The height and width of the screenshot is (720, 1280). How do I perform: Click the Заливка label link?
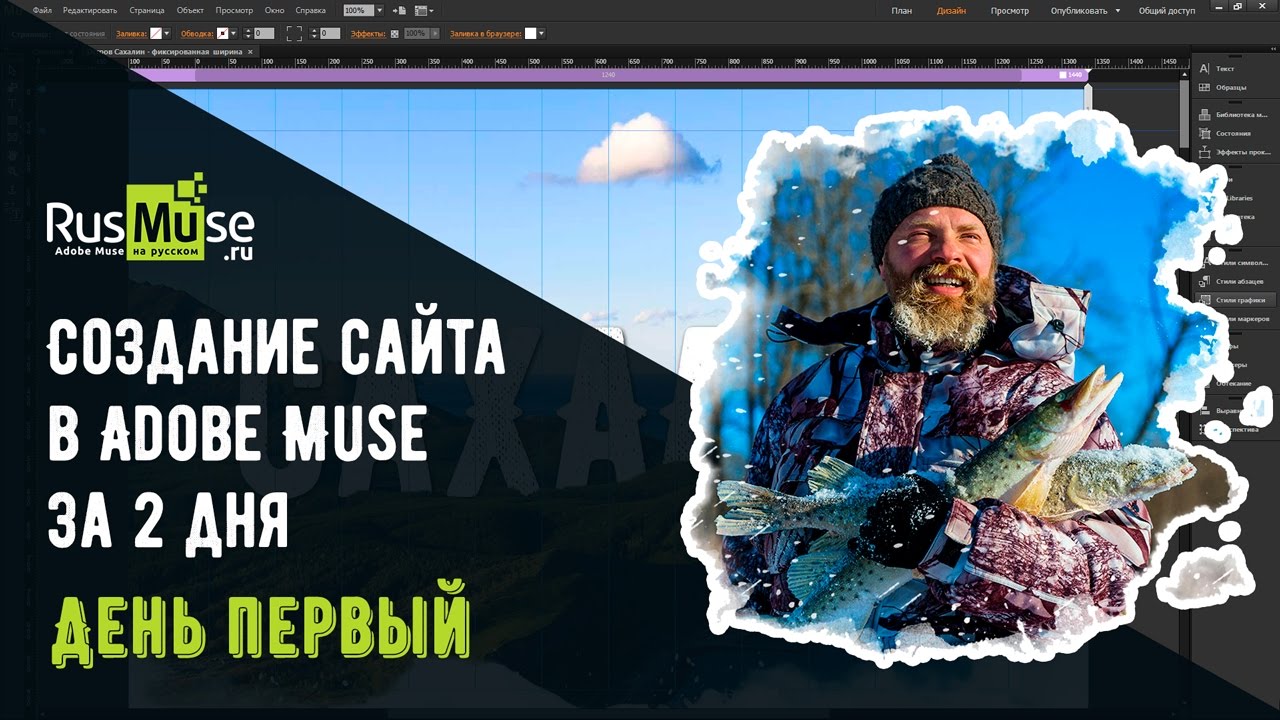click(131, 33)
